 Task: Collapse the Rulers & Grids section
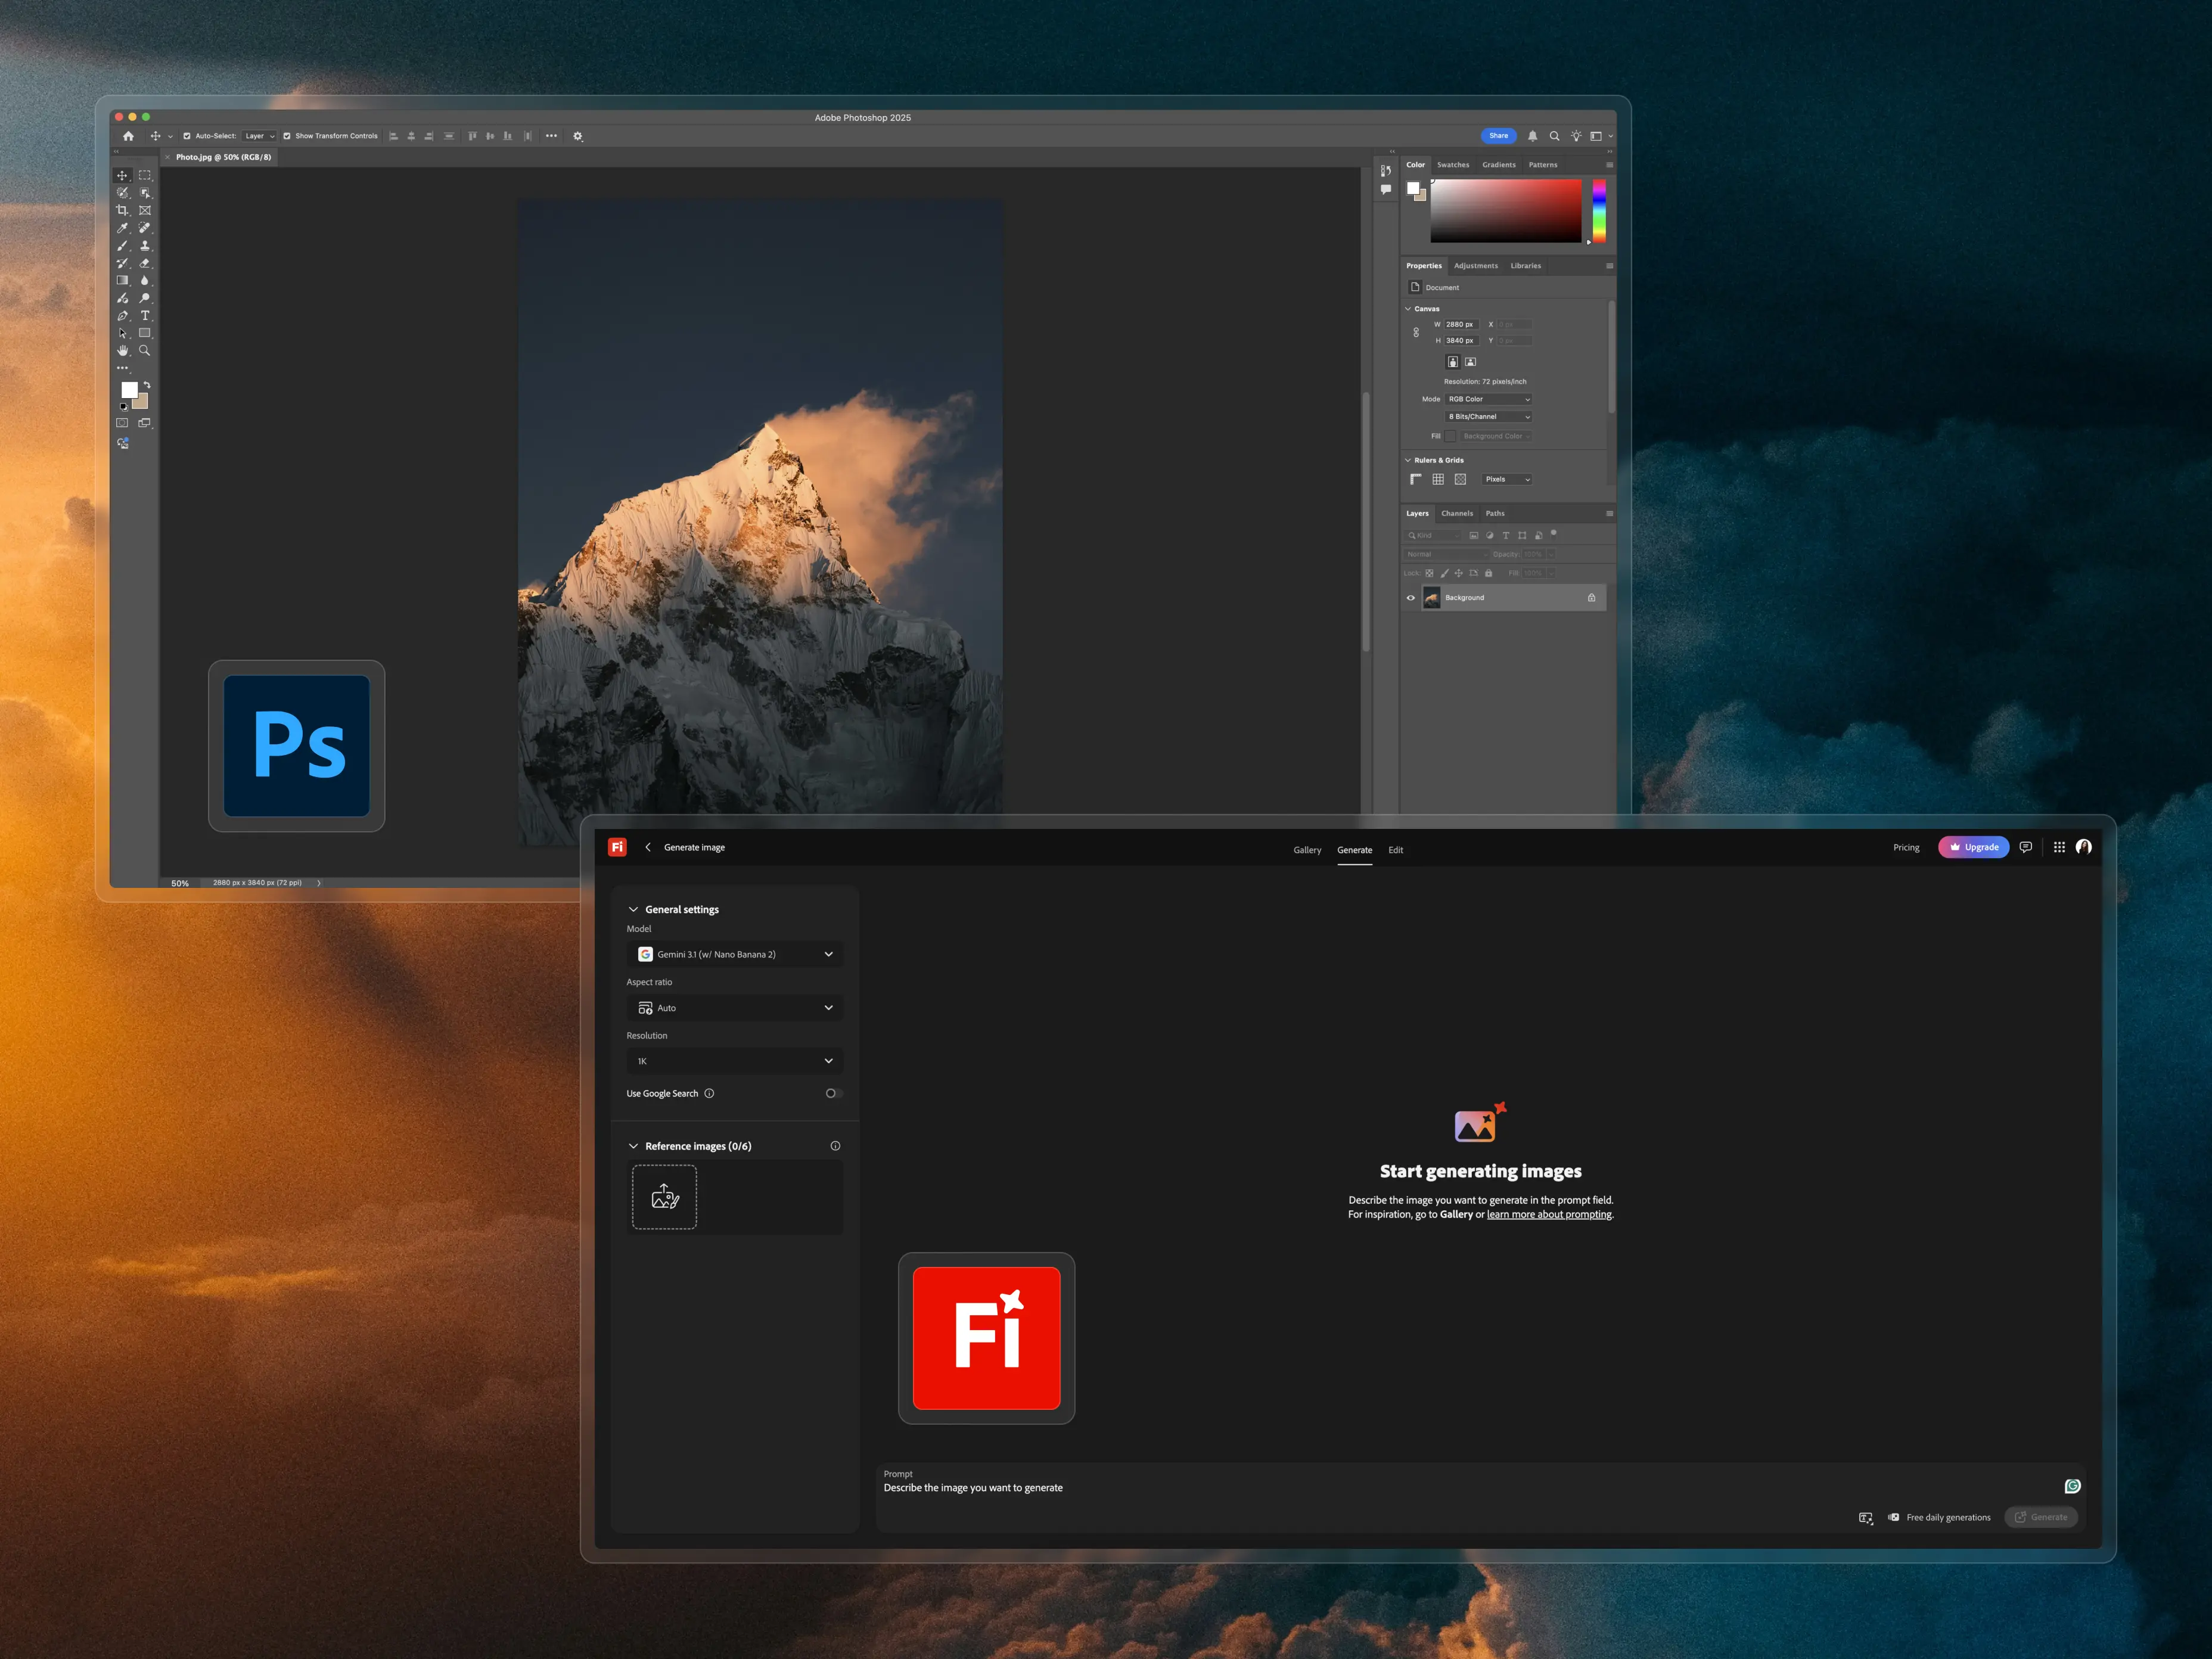tap(1408, 460)
